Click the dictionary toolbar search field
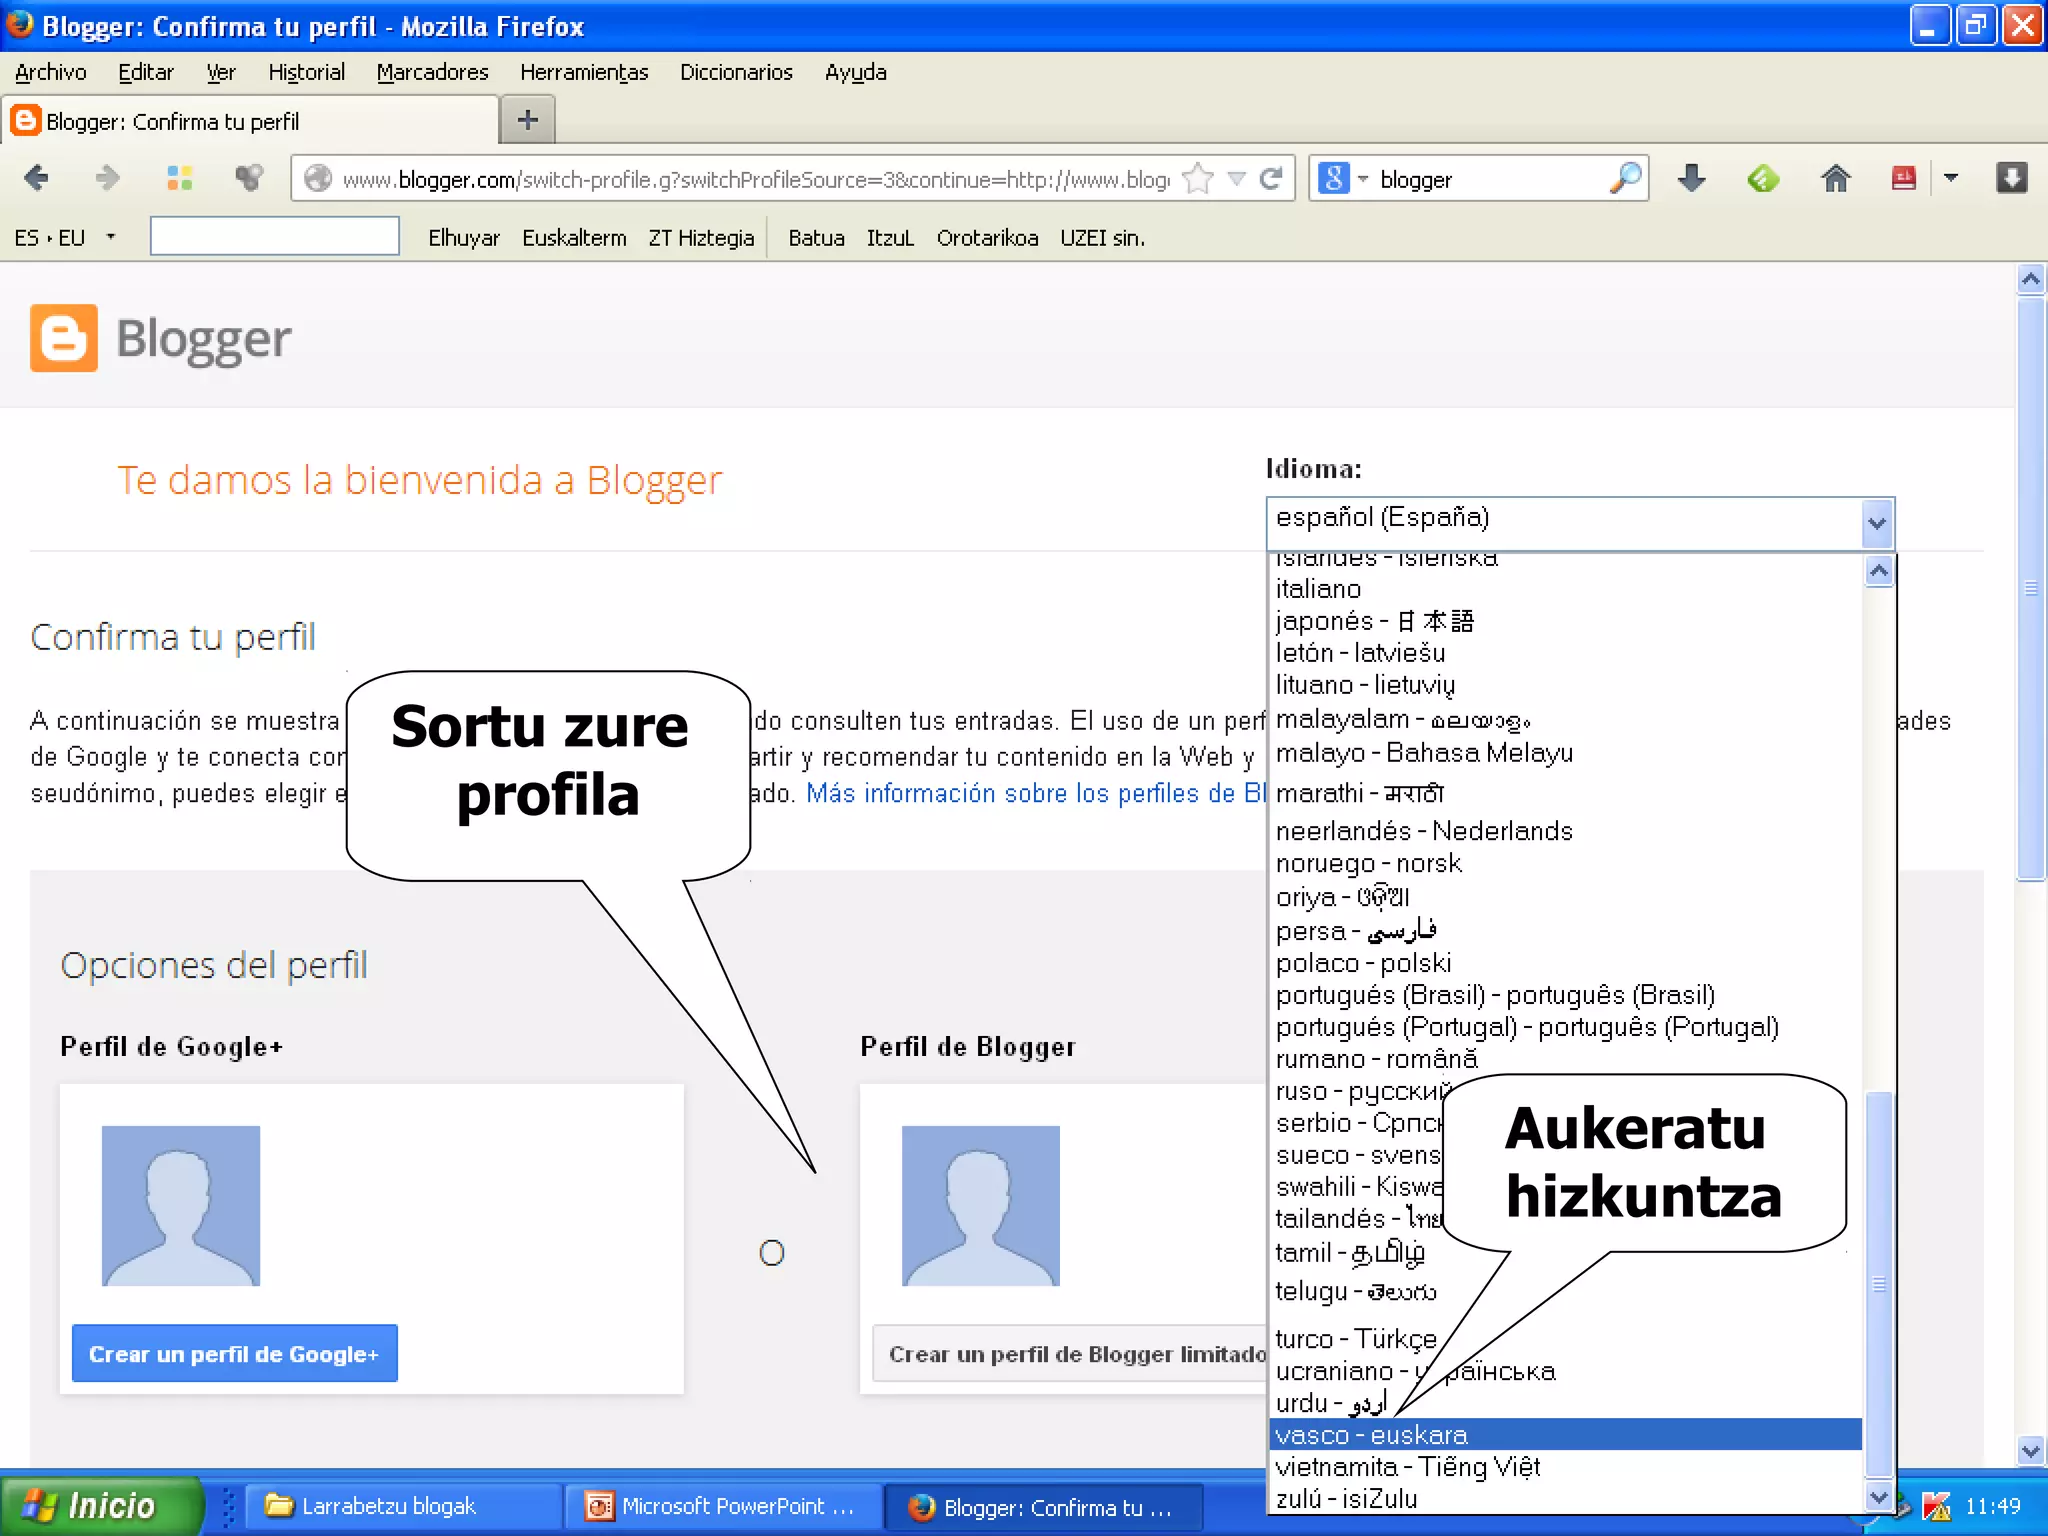 pyautogui.click(x=275, y=236)
